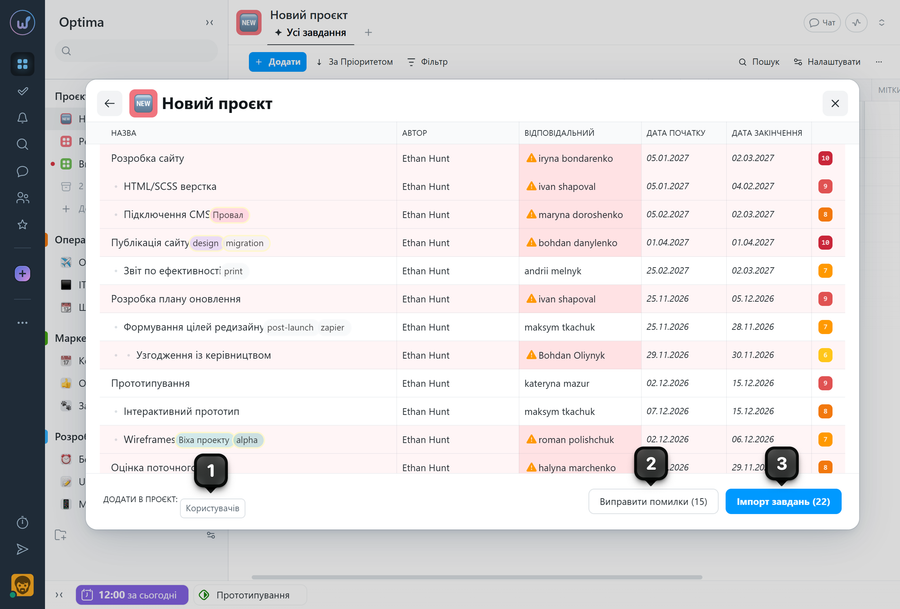Image resolution: width=900 pixels, height=609 pixels.
Task: Click the zapier tag
Action: click(332, 327)
